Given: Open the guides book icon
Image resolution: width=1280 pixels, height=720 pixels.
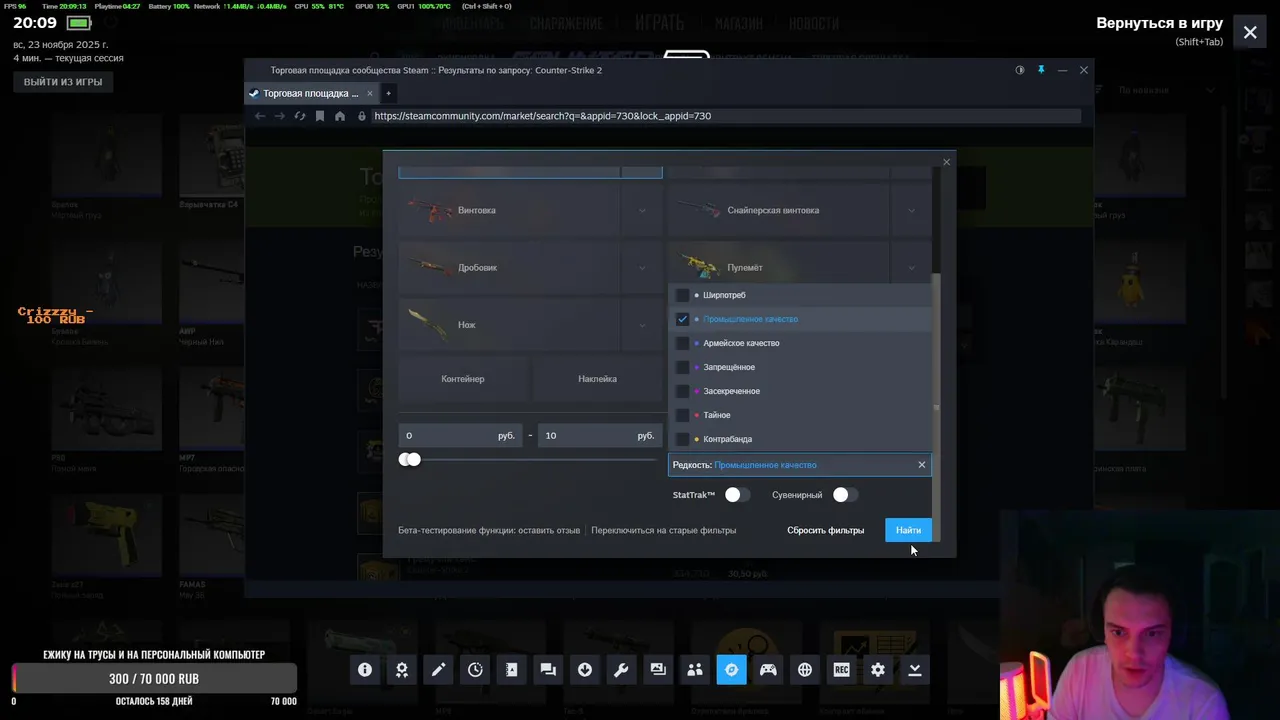Looking at the screenshot, I should pyautogui.click(x=512, y=670).
